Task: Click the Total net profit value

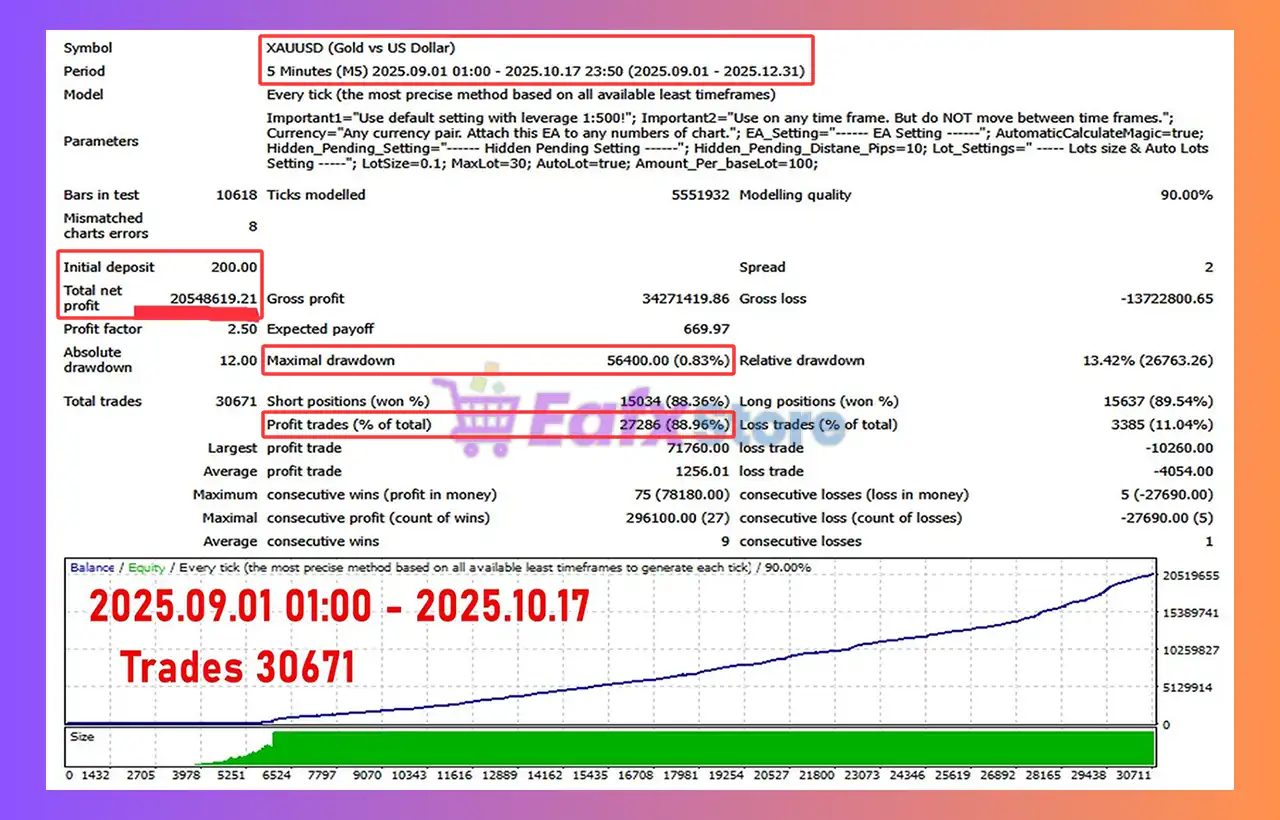Action: click(214, 298)
